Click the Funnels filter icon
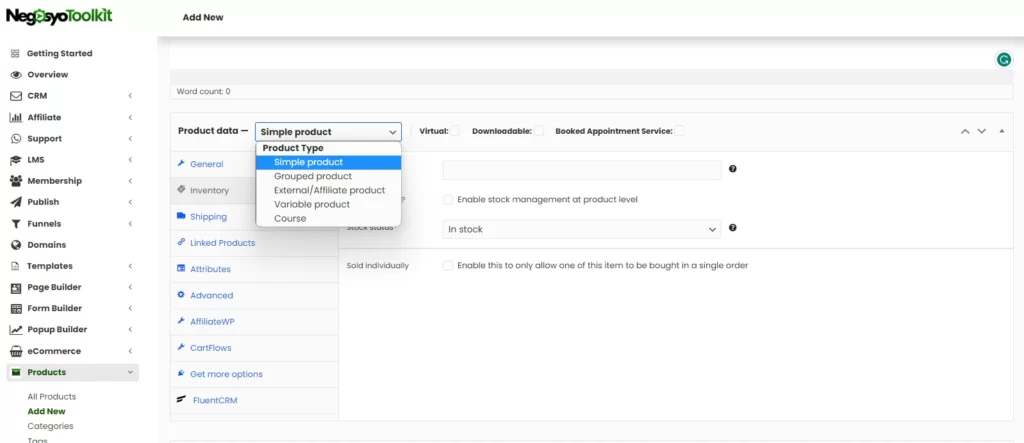The width and height of the screenshot is (1024, 443). pos(16,223)
